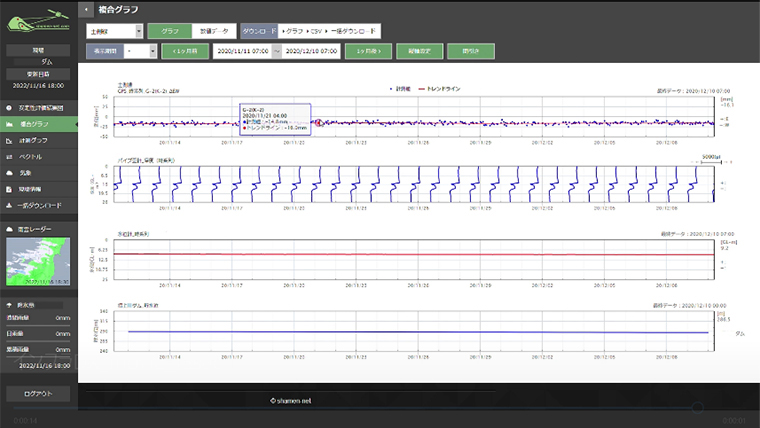Screen dimensions: 760x428
Task: Open the weather page with the cloud icon
Action: tap(39, 173)
